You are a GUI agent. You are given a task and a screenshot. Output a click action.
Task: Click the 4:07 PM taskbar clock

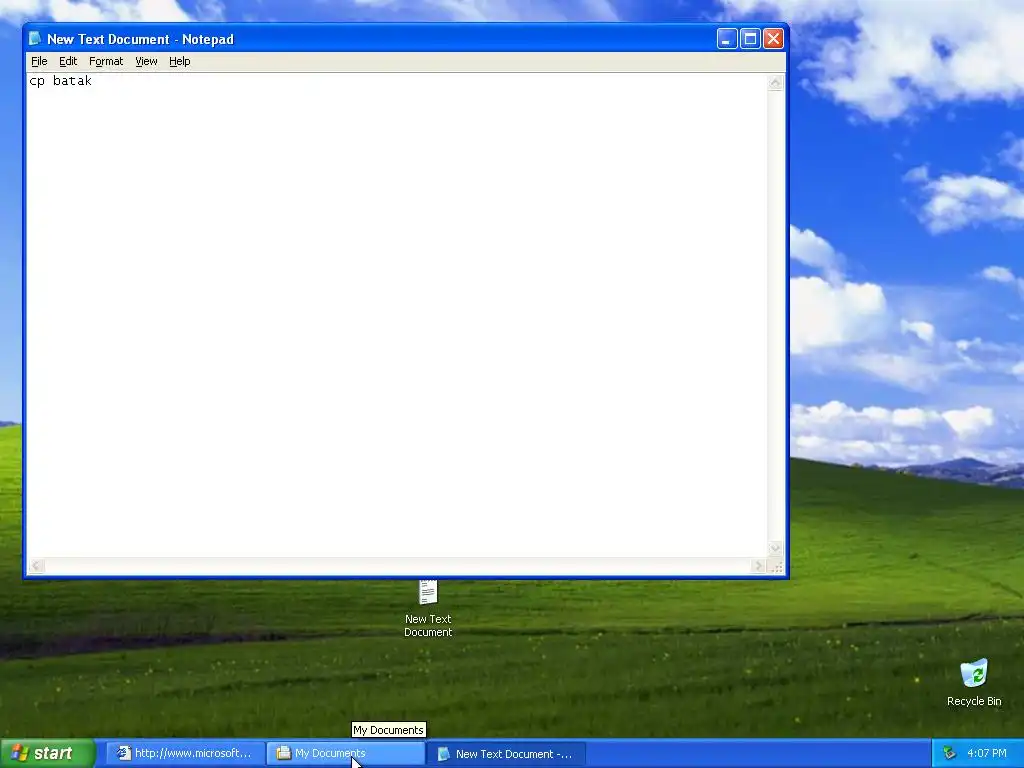click(987, 754)
